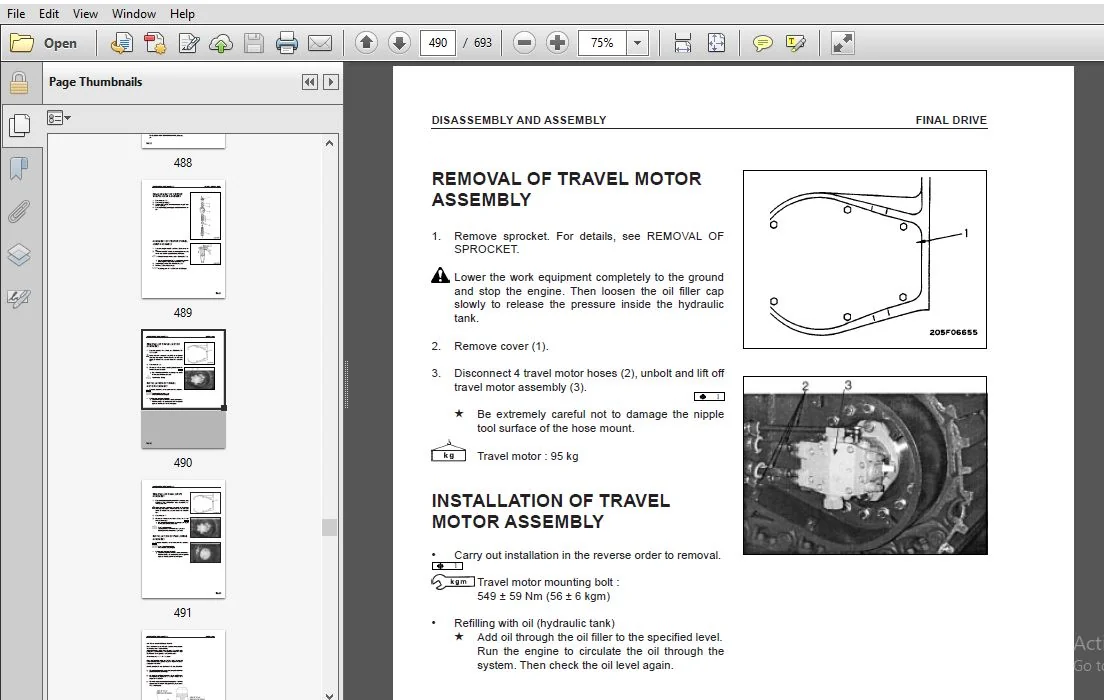Click the zoom out minus button
1104x700 pixels.
[524, 43]
